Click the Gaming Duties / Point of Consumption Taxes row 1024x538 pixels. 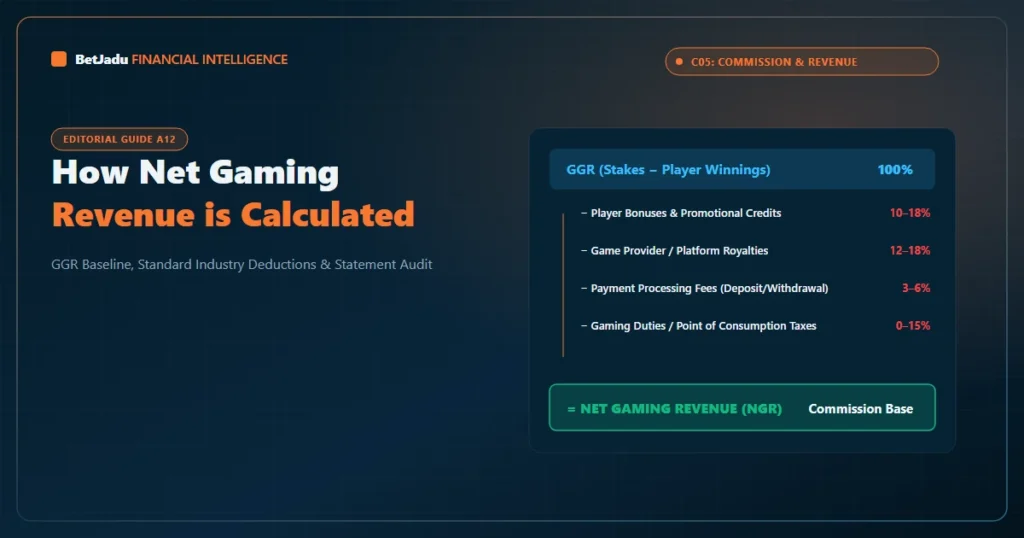tap(756, 326)
